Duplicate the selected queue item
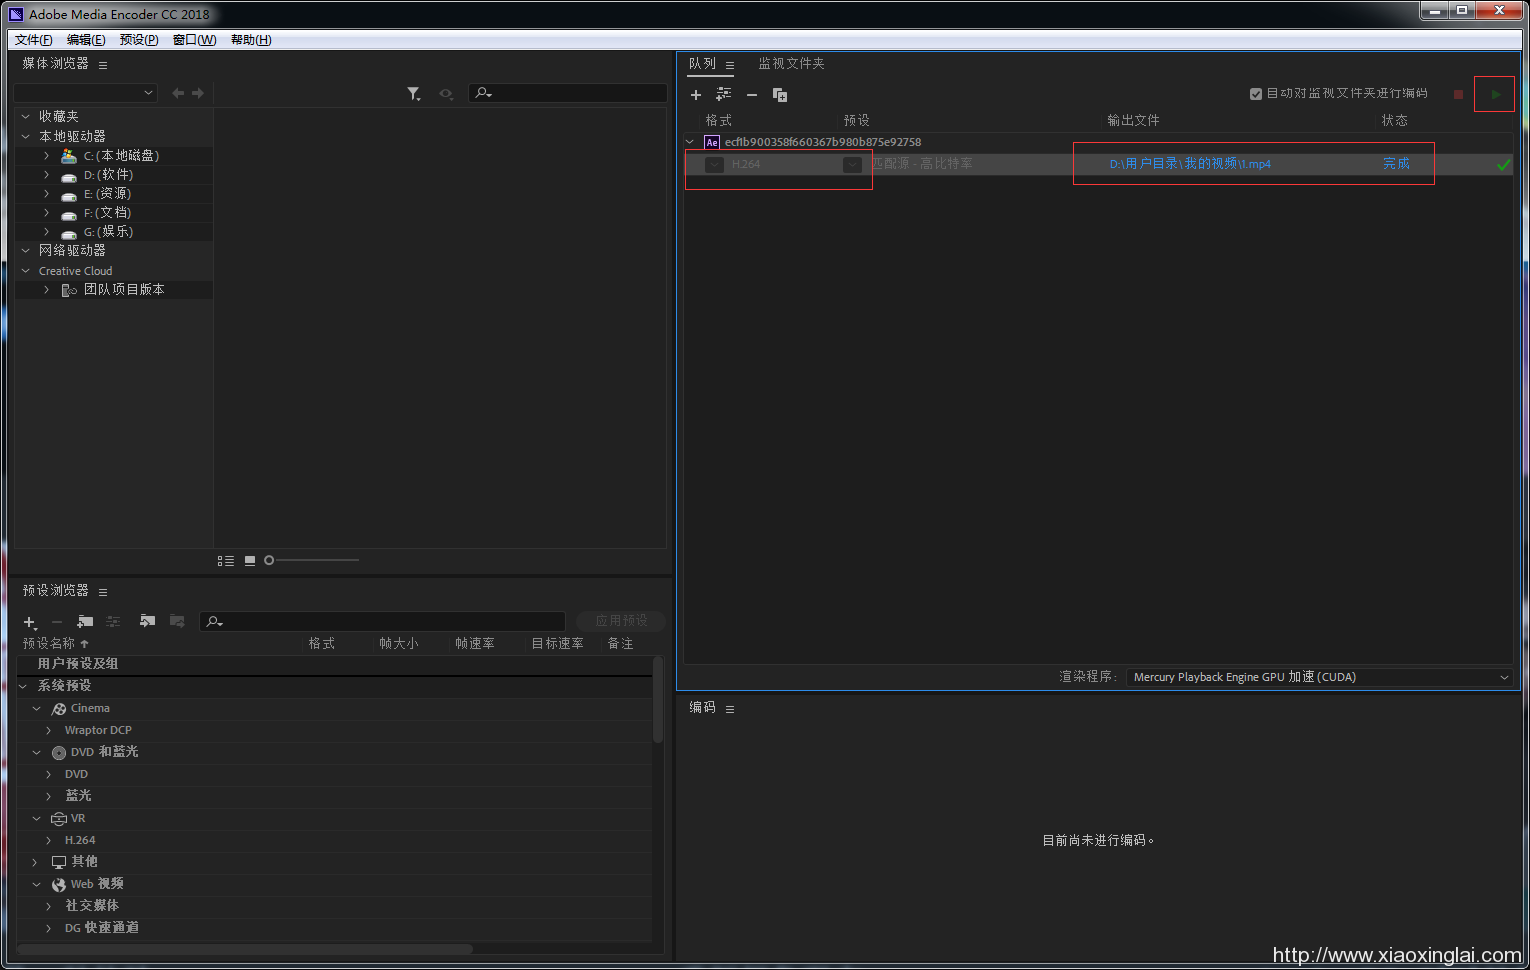This screenshot has width=1530, height=970. pyautogui.click(x=780, y=95)
